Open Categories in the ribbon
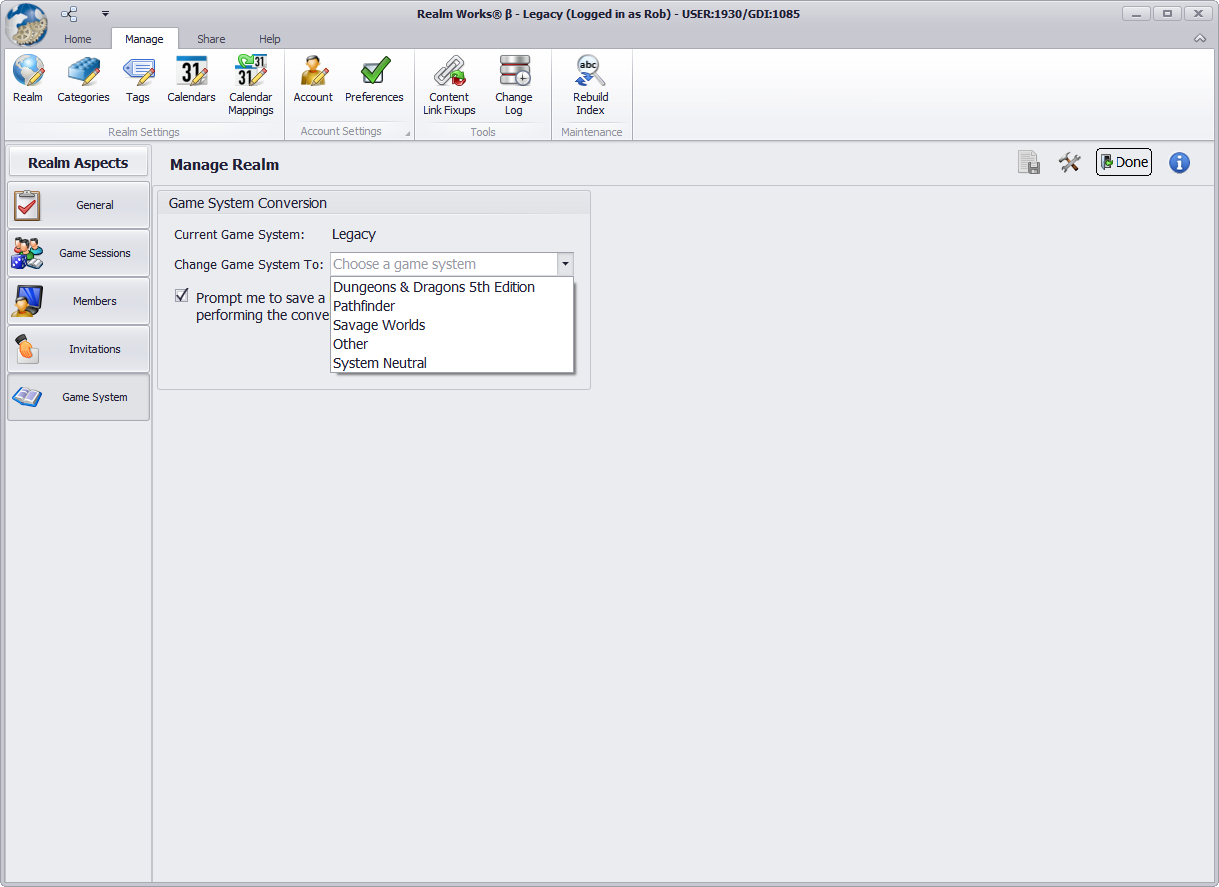Screen dimensions: 1219x887 pyautogui.click(x=83, y=80)
